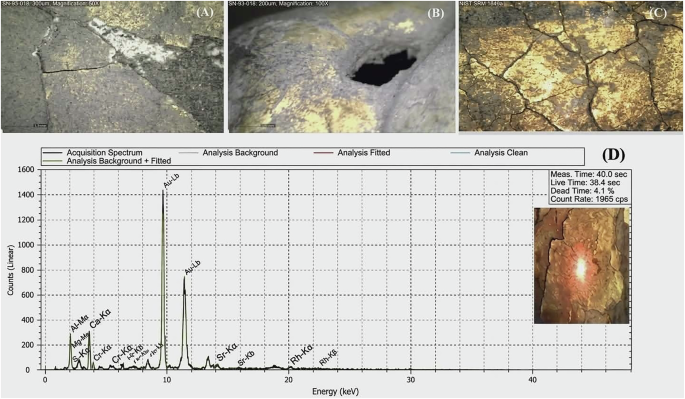Click the 'Meas. Time: 40.0 sec' value
The image size is (685, 399).
click(588, 174)
